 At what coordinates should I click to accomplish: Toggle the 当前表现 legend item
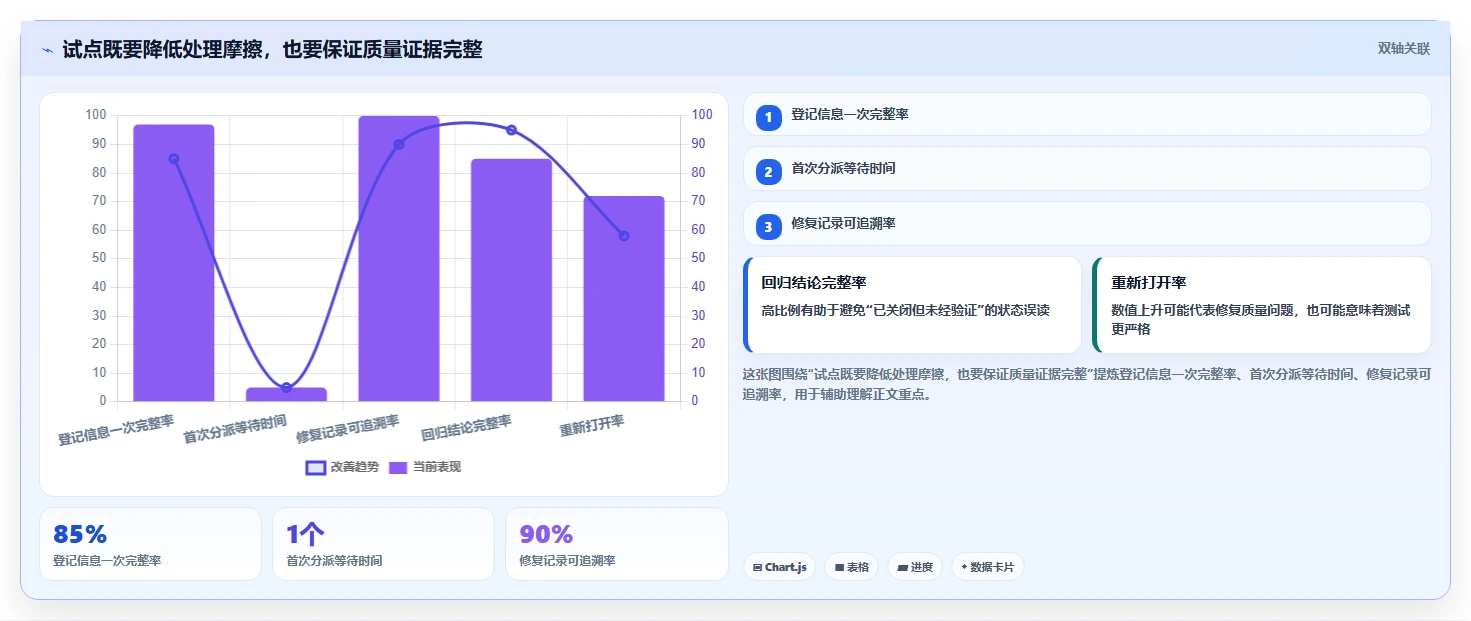coord(425,467)
